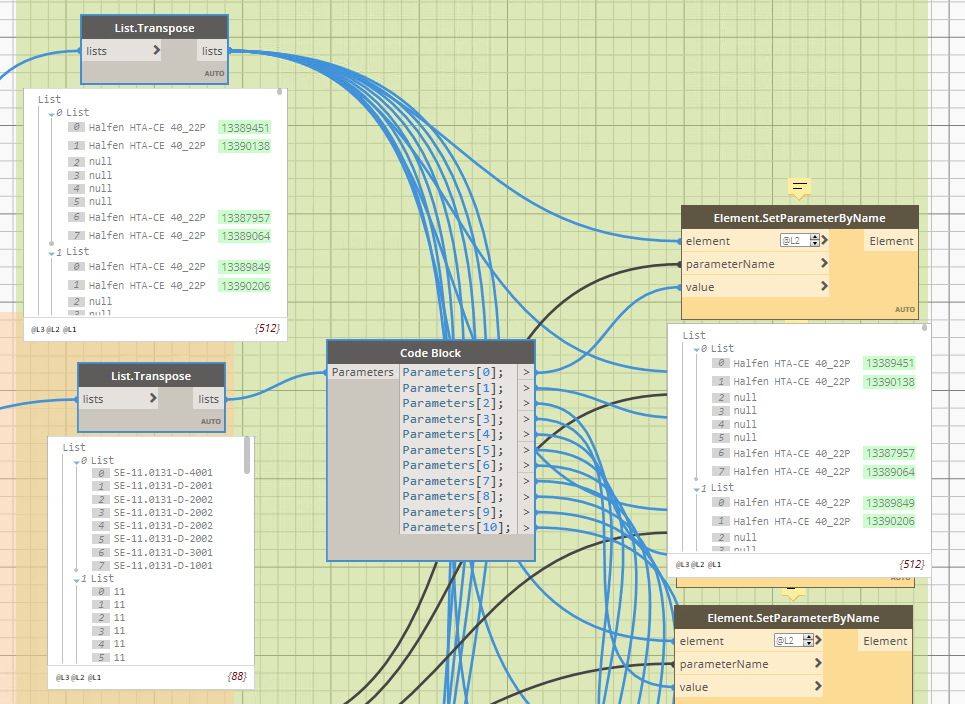Click the lists input chevron on lower List.Transpose

153,399
